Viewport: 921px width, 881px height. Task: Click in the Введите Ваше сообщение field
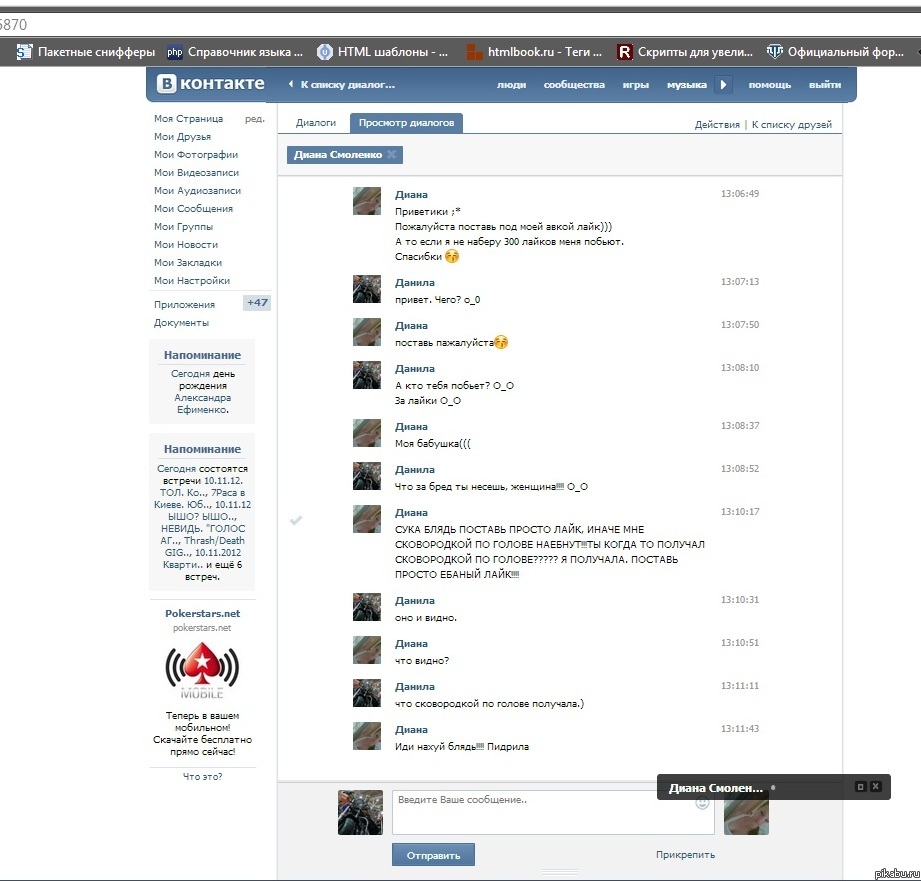coord(553,812)
